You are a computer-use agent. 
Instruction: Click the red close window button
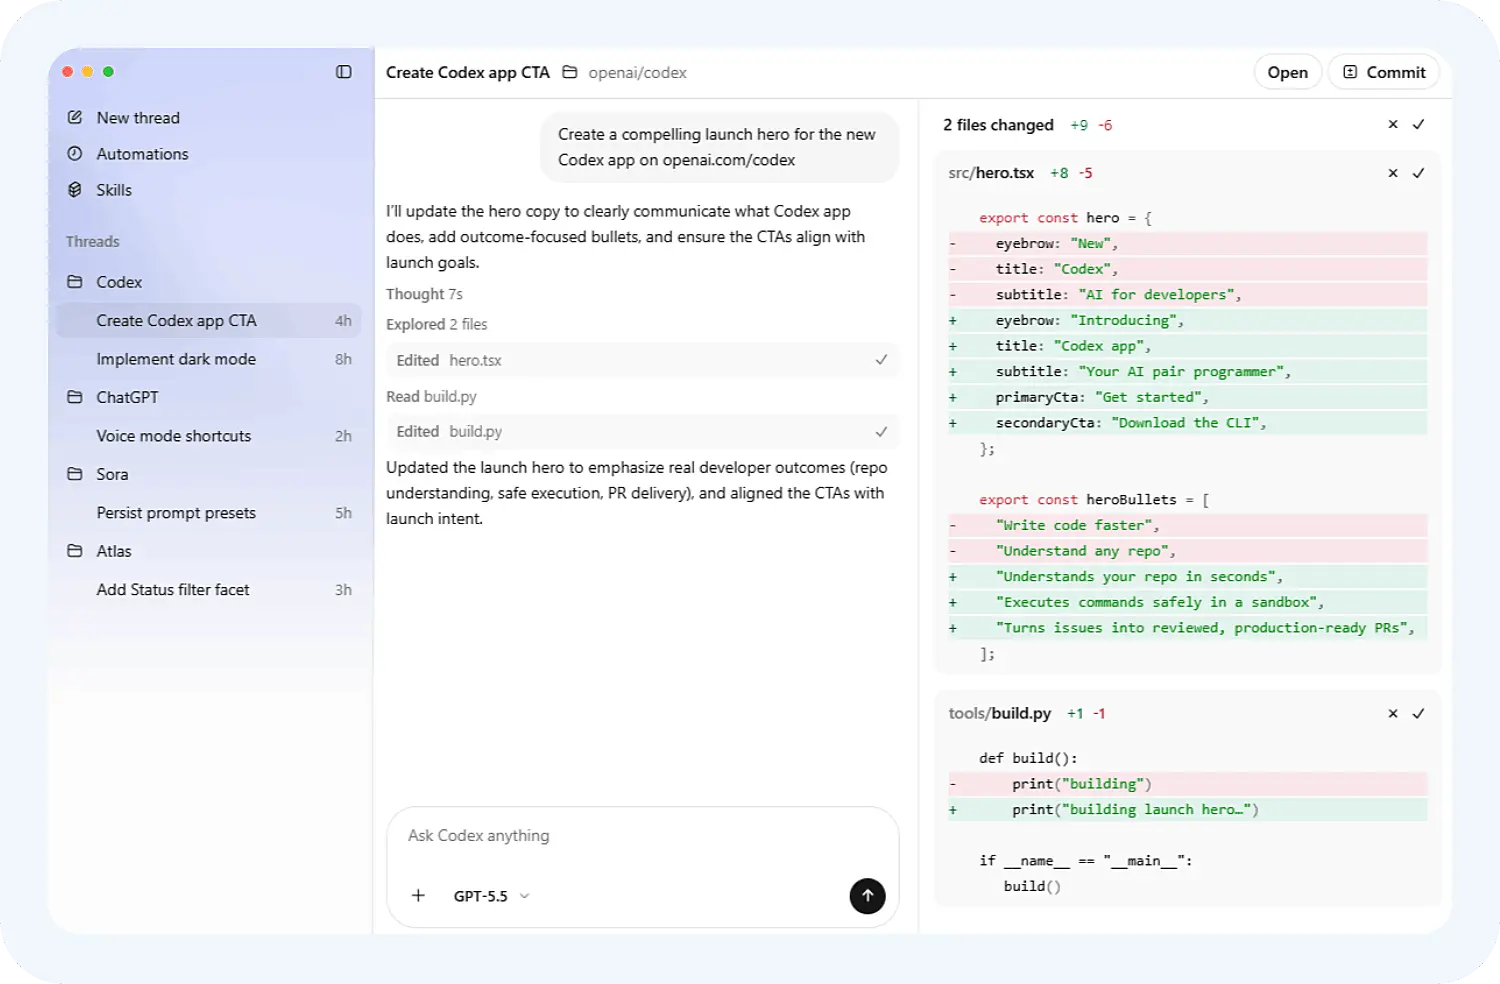(68, 72)
